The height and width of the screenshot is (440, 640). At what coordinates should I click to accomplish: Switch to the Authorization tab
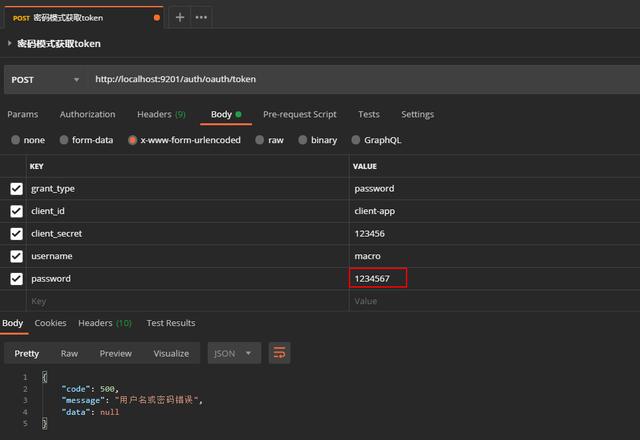tap(87, 114)
